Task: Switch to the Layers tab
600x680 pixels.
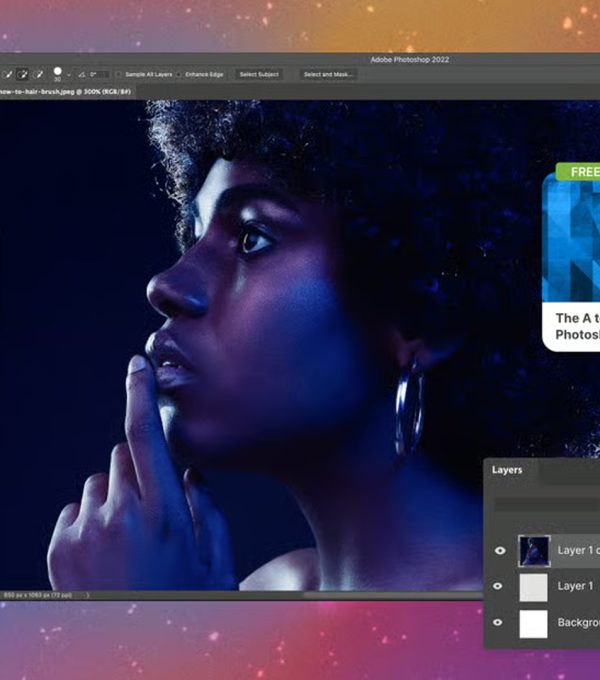Action: [507, 469]
